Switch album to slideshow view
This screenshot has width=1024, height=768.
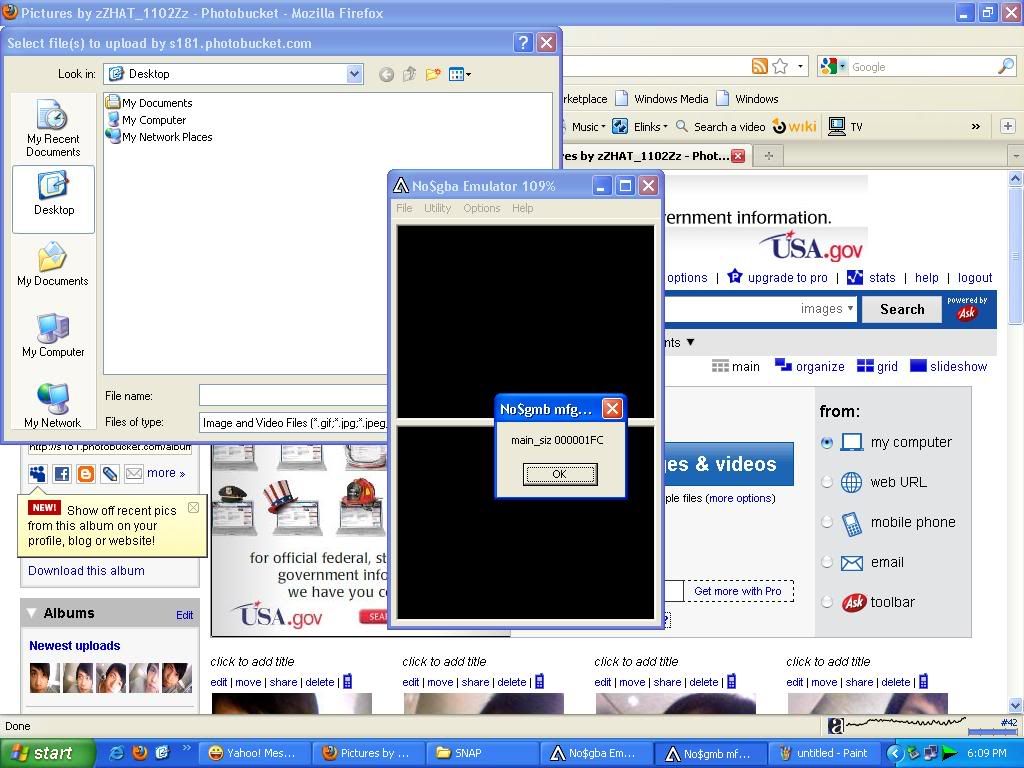948,366
